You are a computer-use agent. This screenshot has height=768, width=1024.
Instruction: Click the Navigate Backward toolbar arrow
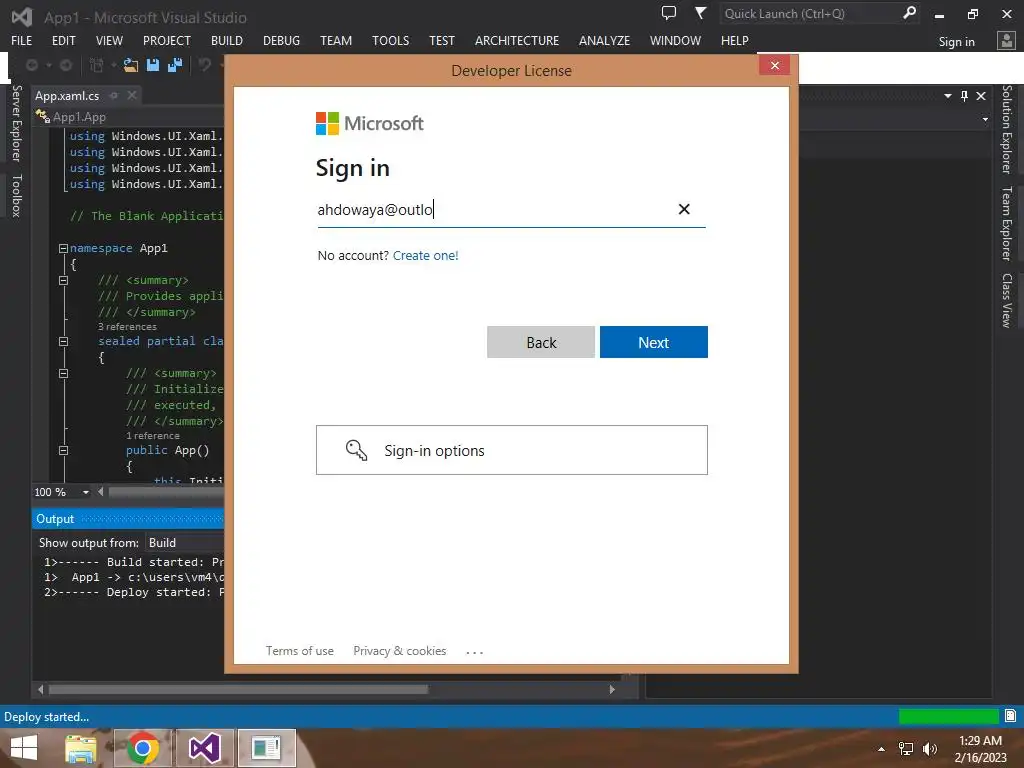click(x=31, y=65)
